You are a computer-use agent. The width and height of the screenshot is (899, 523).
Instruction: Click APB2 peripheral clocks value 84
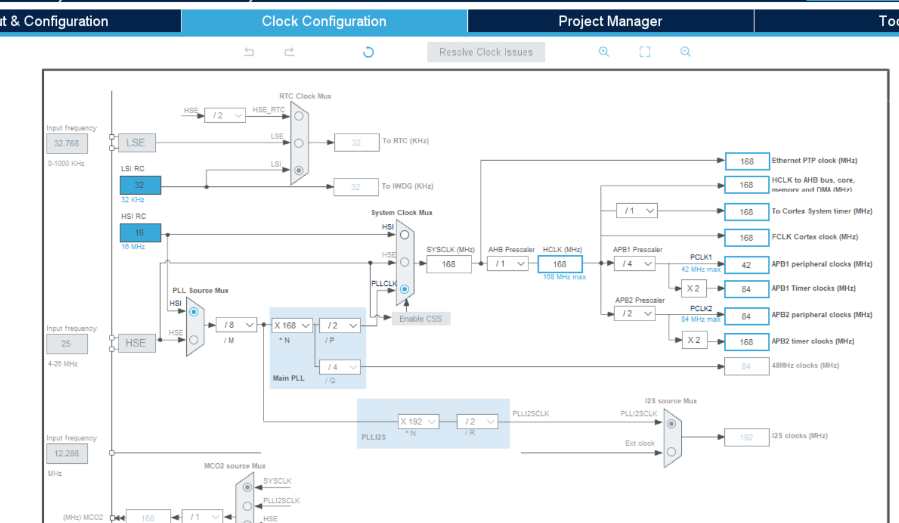[x=747, y=316]
